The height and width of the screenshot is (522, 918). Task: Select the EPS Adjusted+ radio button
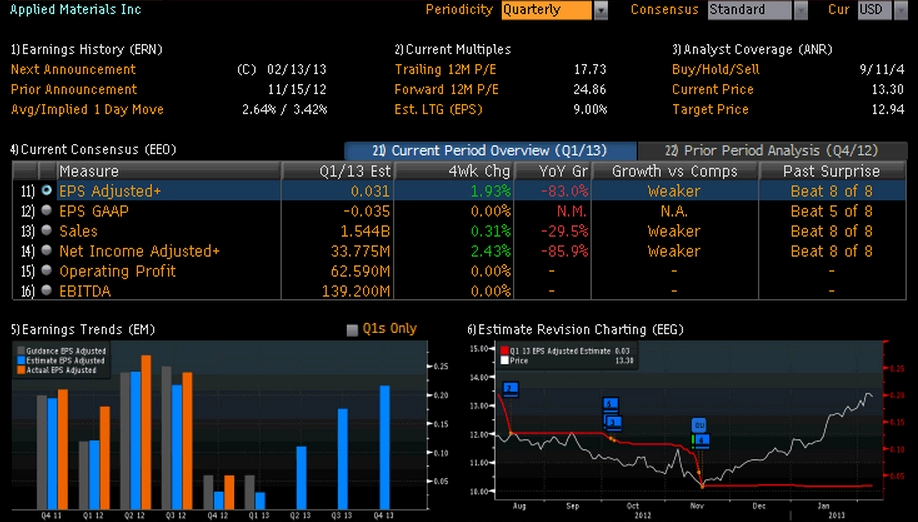click(x=47, y=191)
